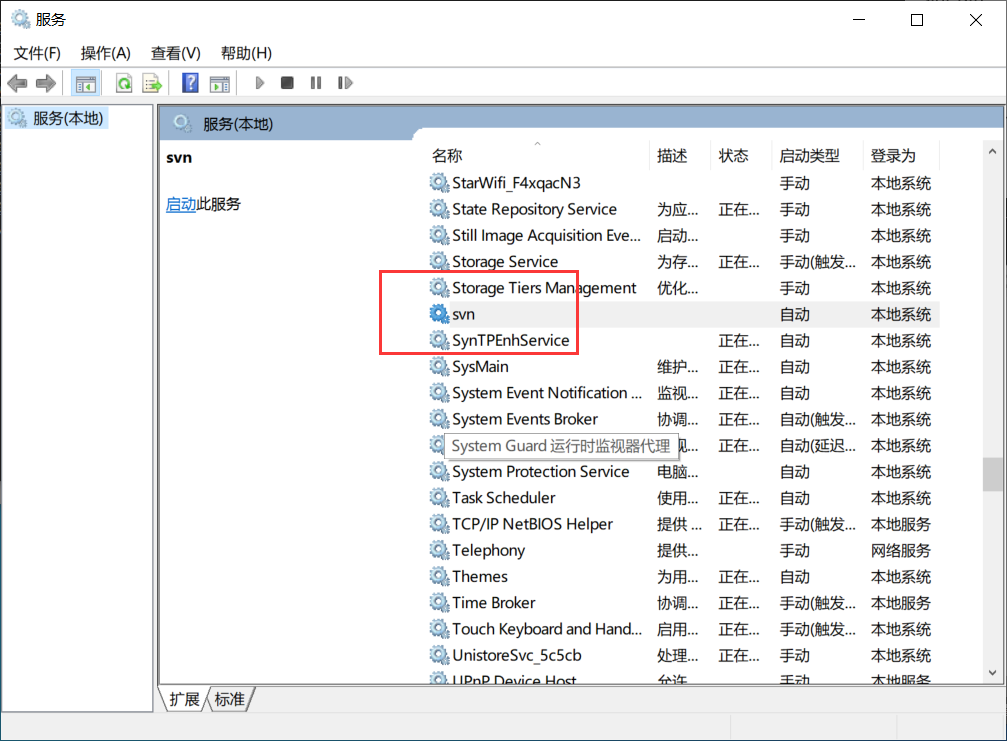Screen dimensions: 1007x741
Task: Click the services list scroll up arrow
Action: [x=992, y=152]
